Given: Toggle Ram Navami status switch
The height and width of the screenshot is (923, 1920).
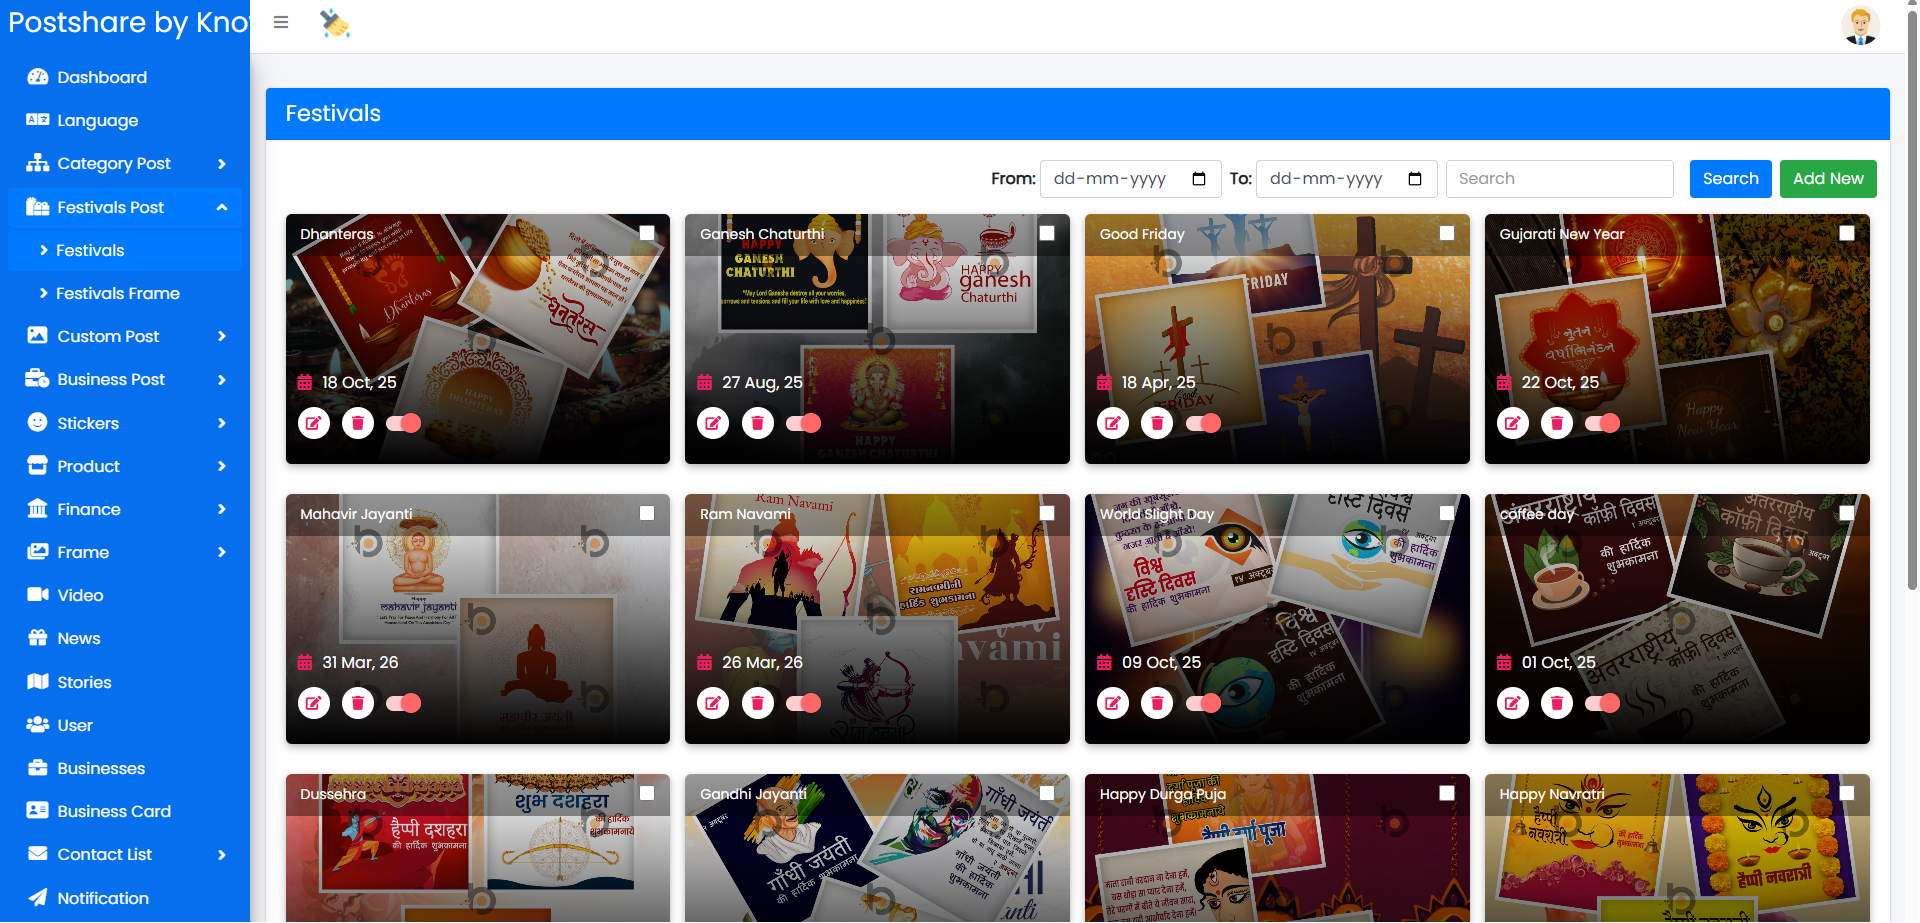Looking at the screenshot, I should click(x=804, y=703).
